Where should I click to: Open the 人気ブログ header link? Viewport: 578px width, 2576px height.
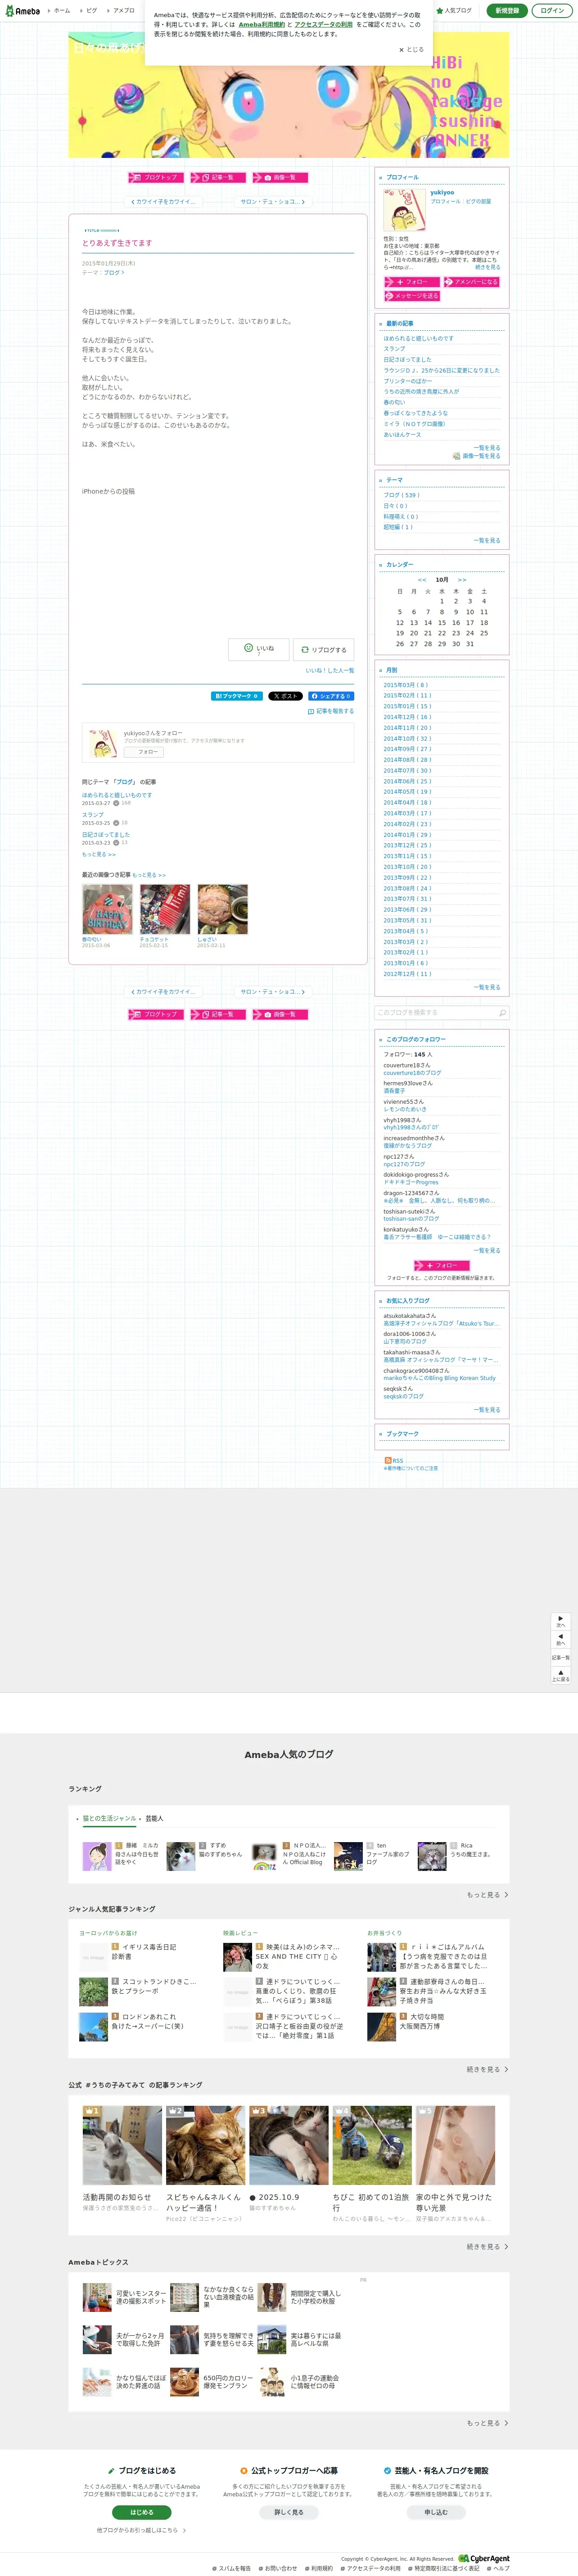pyautogui.click(x=455, y=11)
